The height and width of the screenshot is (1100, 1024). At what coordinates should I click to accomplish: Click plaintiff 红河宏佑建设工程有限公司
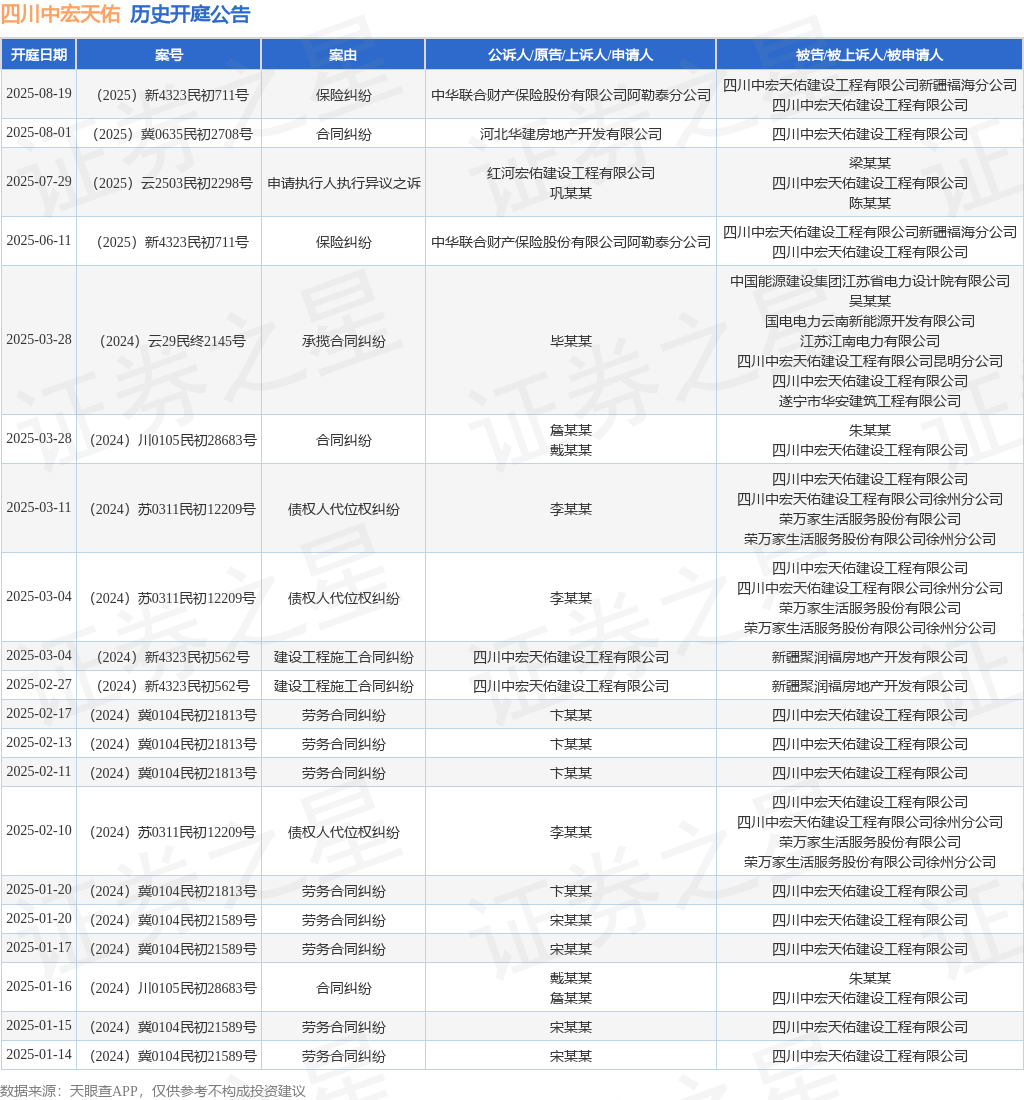pyautogui.click(x=571, y=173)
